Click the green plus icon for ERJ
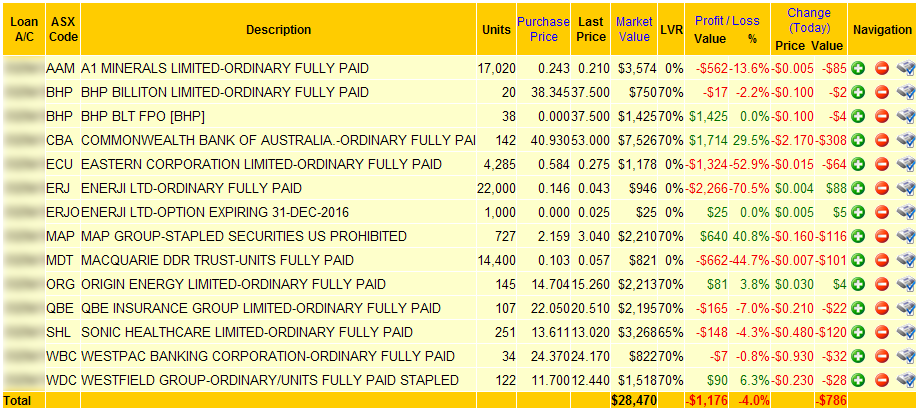This screenshot has height=411, width=919. tap(858, 189)
